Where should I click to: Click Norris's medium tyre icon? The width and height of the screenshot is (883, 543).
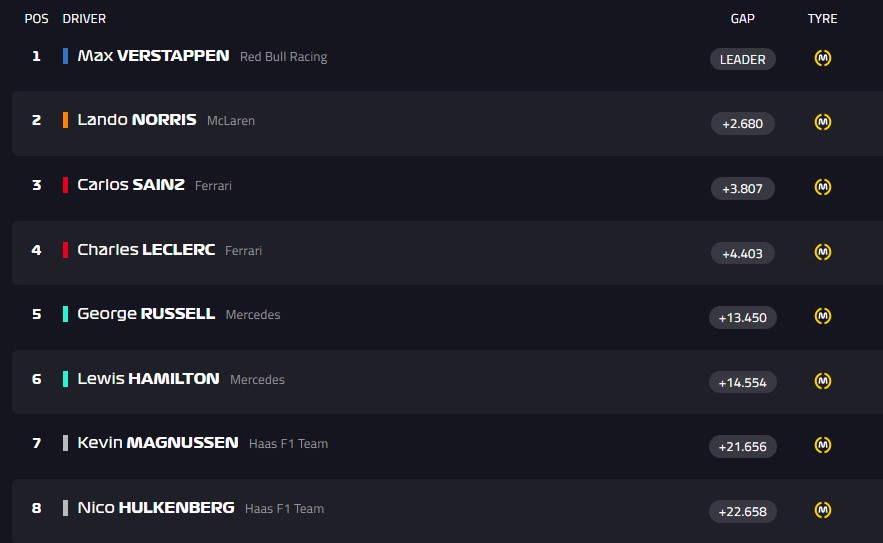(x=823, y=122)
